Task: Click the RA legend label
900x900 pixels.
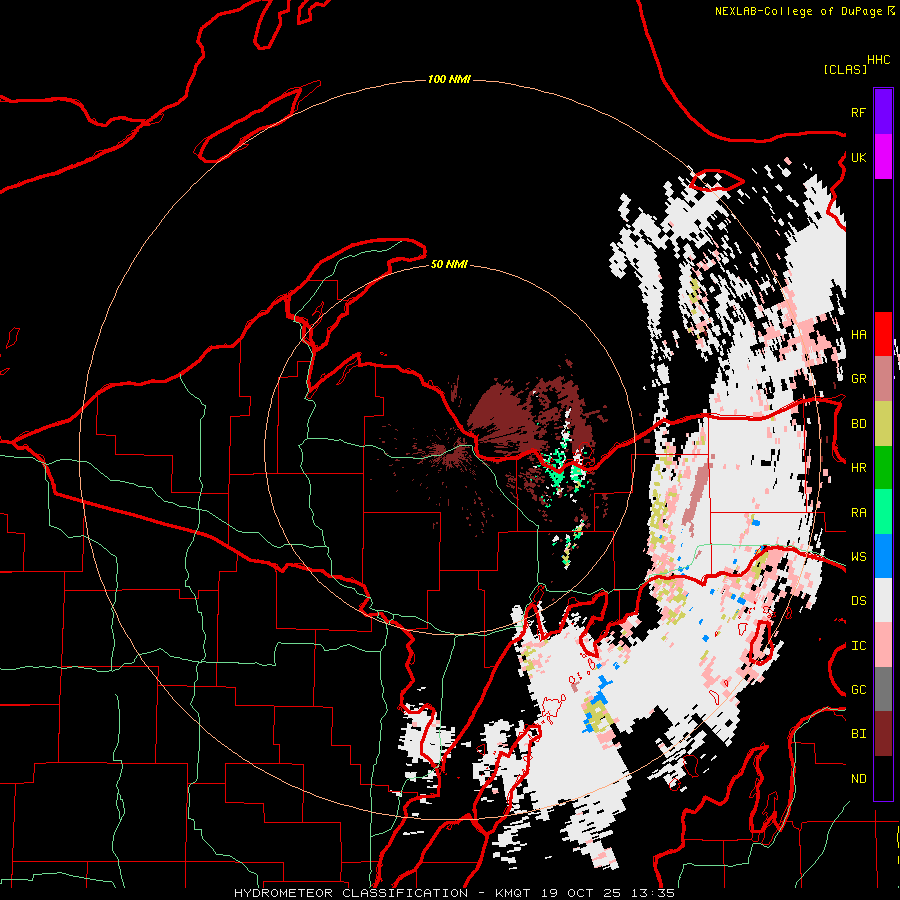Action: click(x=858, y=513)
